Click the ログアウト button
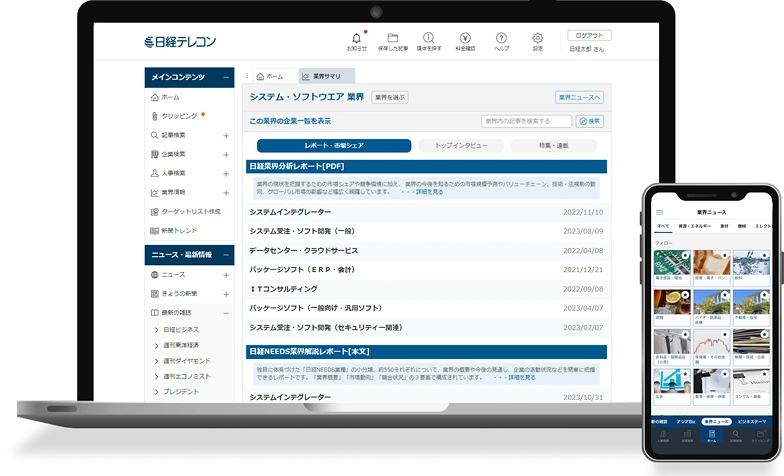 (x=589, y=36)
